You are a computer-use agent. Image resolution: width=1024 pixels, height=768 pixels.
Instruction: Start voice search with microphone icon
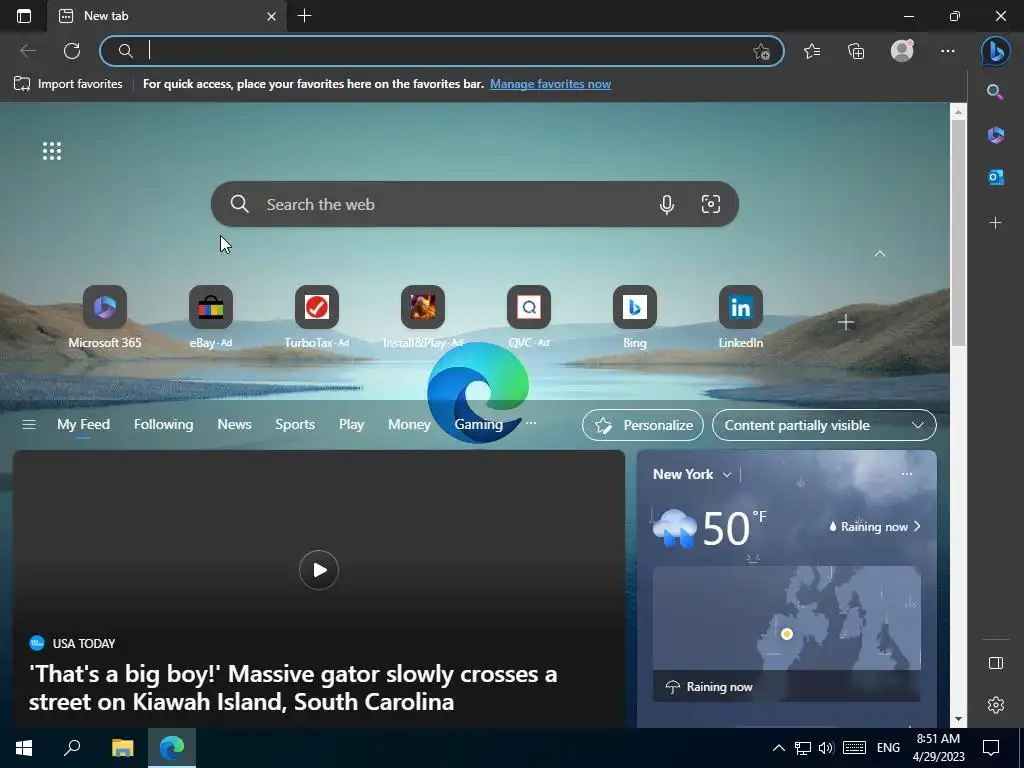[x=666, y=204]
